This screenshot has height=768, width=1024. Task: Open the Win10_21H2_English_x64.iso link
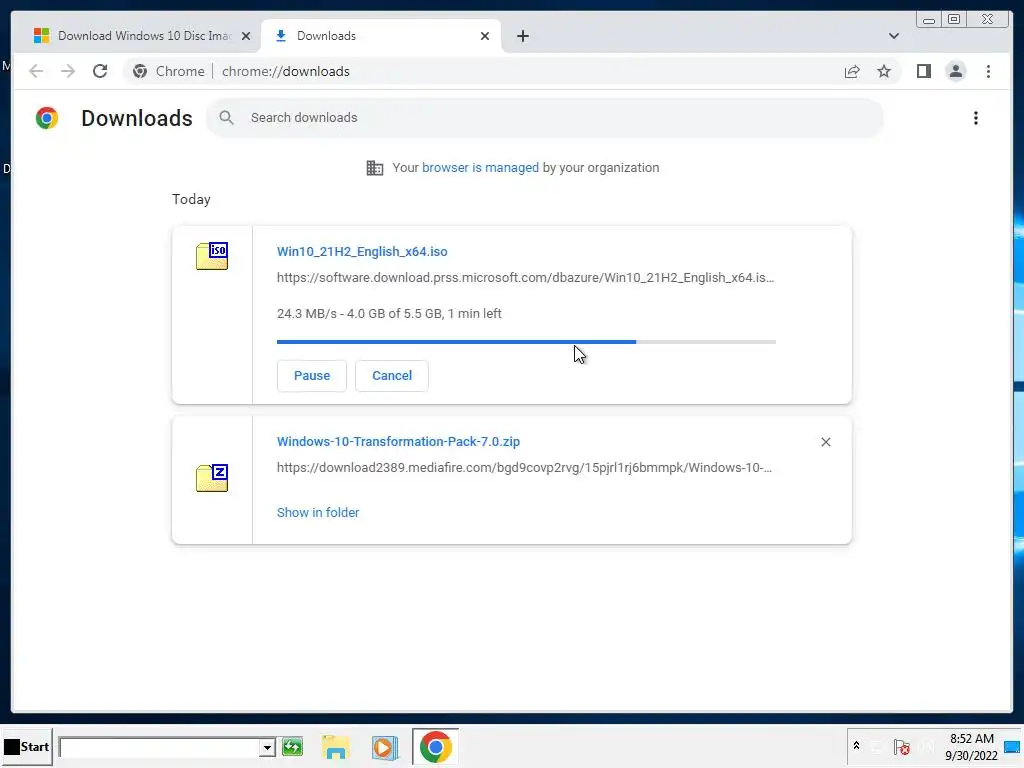[362, 251]
